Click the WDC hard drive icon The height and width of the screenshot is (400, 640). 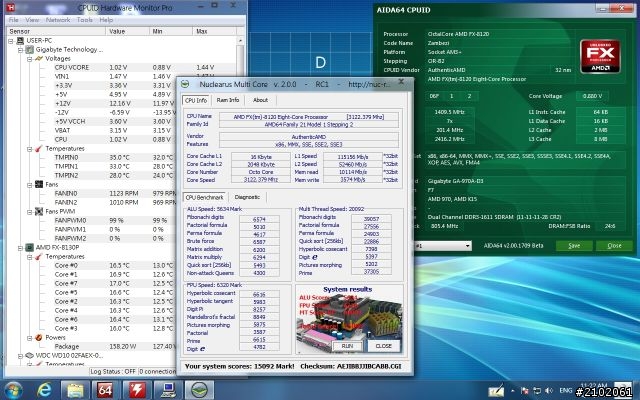[x=29, y=356]
